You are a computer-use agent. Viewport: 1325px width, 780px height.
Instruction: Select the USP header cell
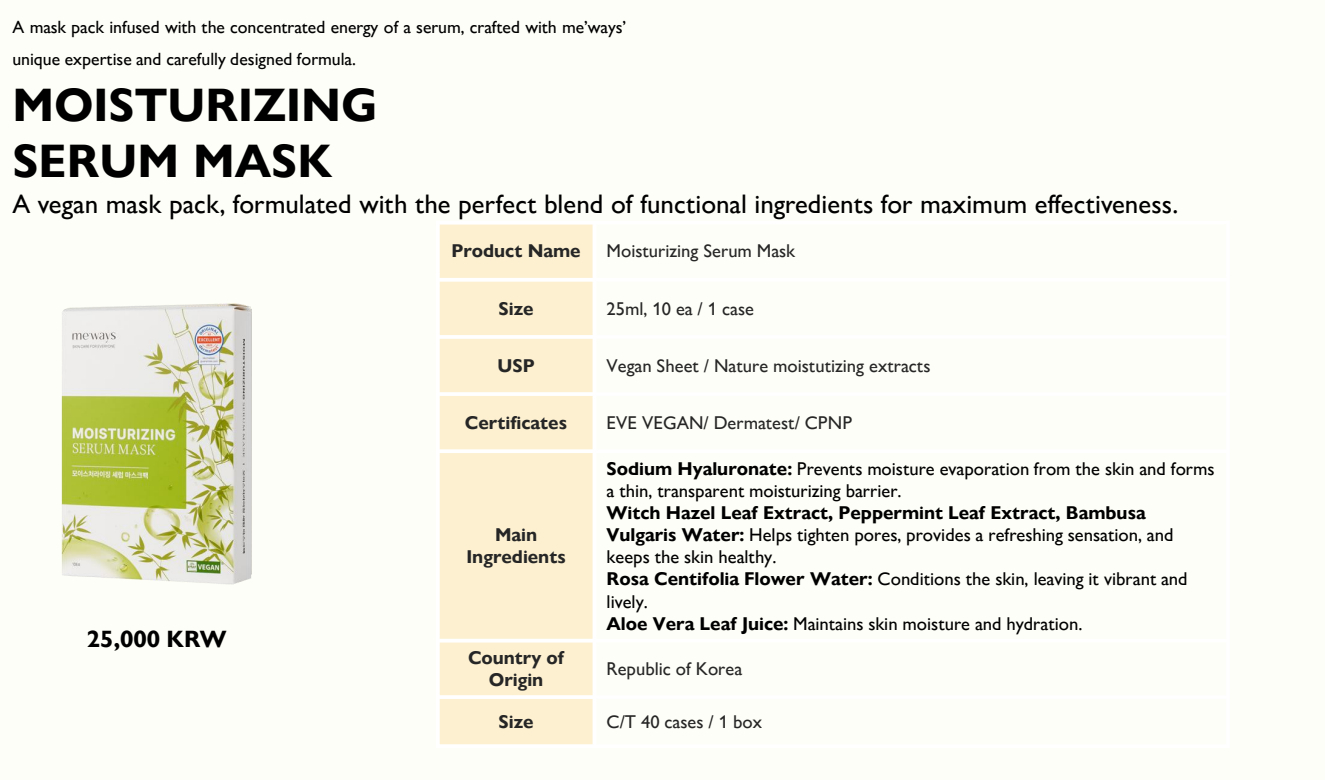[516, 366]
